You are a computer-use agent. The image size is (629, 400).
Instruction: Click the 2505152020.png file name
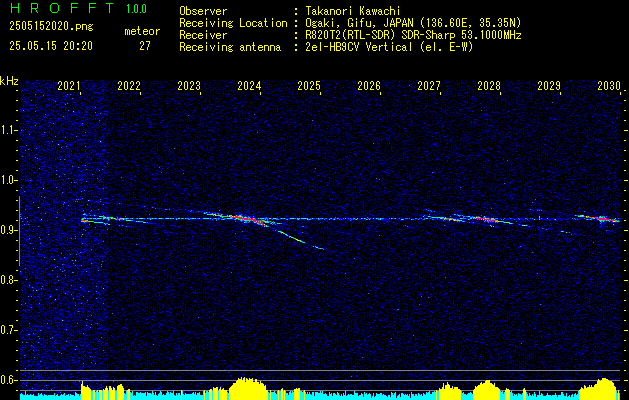(x=51, y=26)
